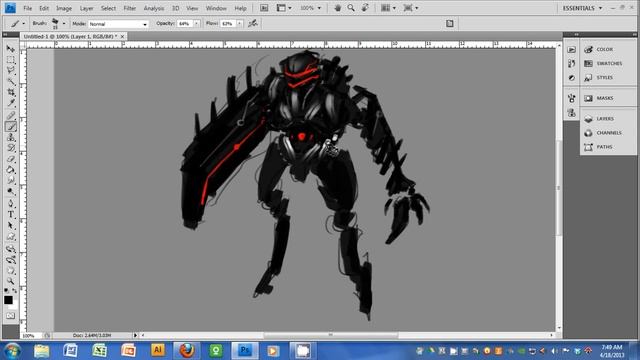This screenshot has height=360, width=640.
Task: Open the Actions panel play icon
Action: tap(571, 49)
